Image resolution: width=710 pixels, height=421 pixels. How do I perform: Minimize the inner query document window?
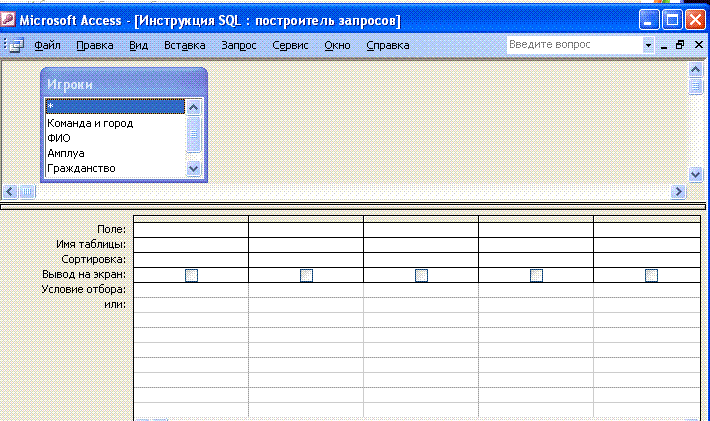point(664,45)
